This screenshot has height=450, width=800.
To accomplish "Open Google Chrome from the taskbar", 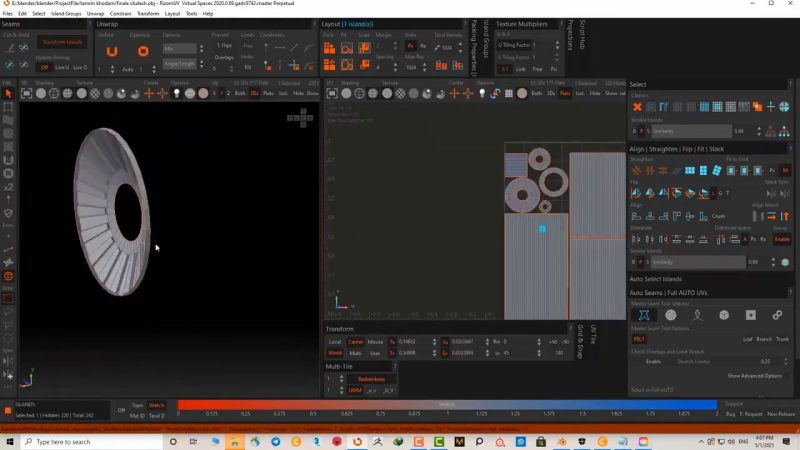I will 296,441.
